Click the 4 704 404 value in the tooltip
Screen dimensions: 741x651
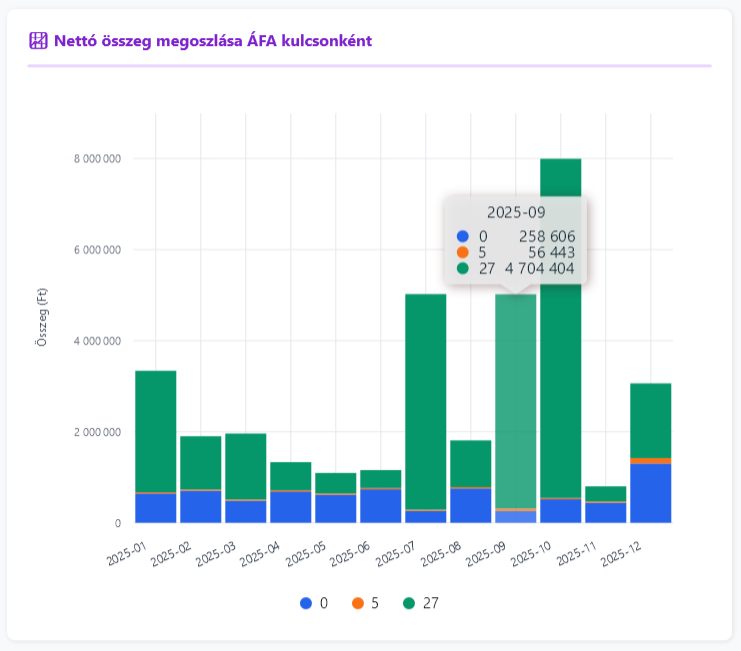[x=539, y=268]
